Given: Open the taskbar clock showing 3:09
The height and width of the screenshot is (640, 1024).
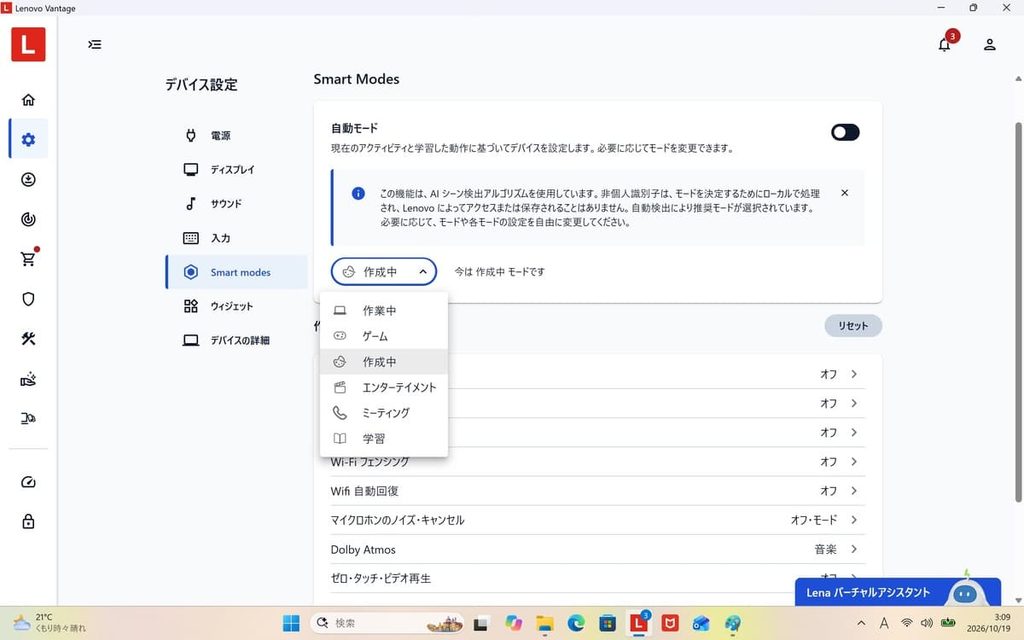Looking at the screenshot, I should point(988,623).
